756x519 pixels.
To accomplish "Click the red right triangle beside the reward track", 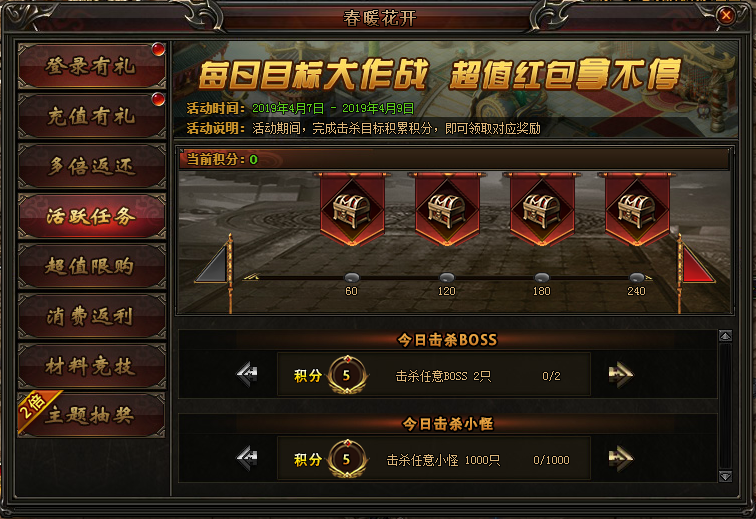I will 697,264.
